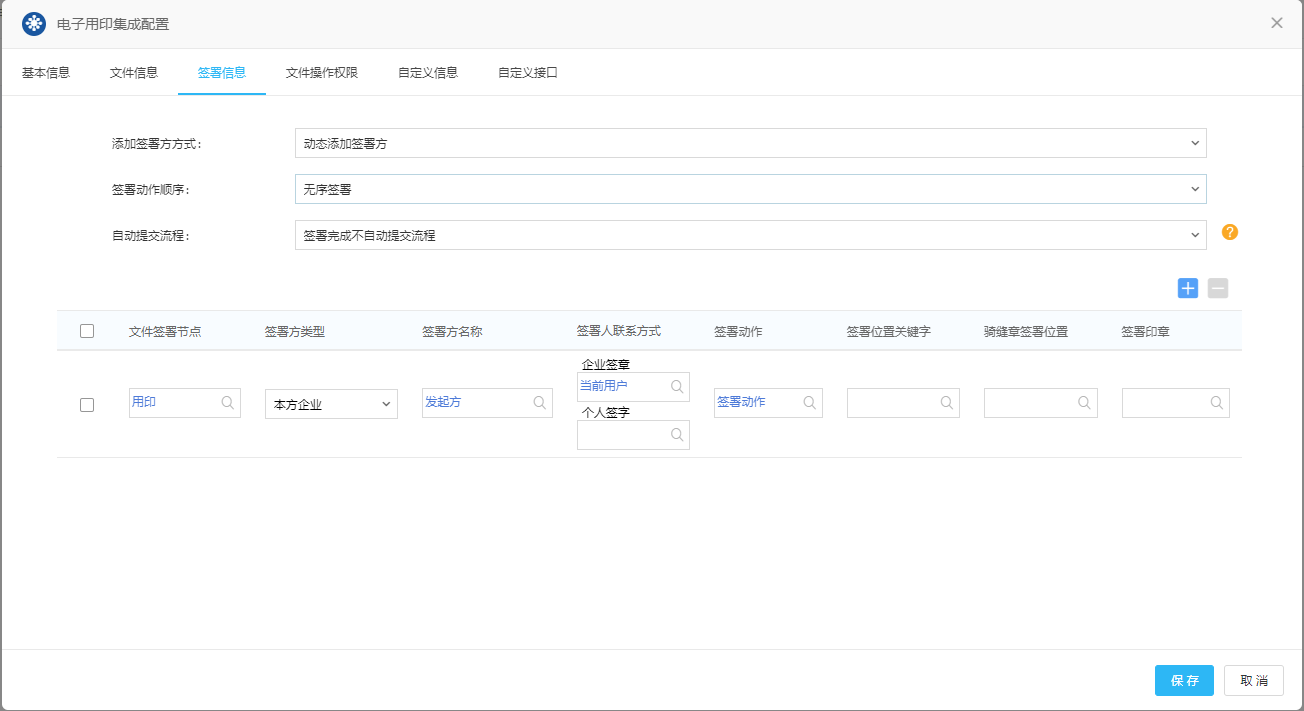This screenshot has height=711, width=1304.
Task: Click search icon in 签署方名称 field
Action: click(540, 402)
